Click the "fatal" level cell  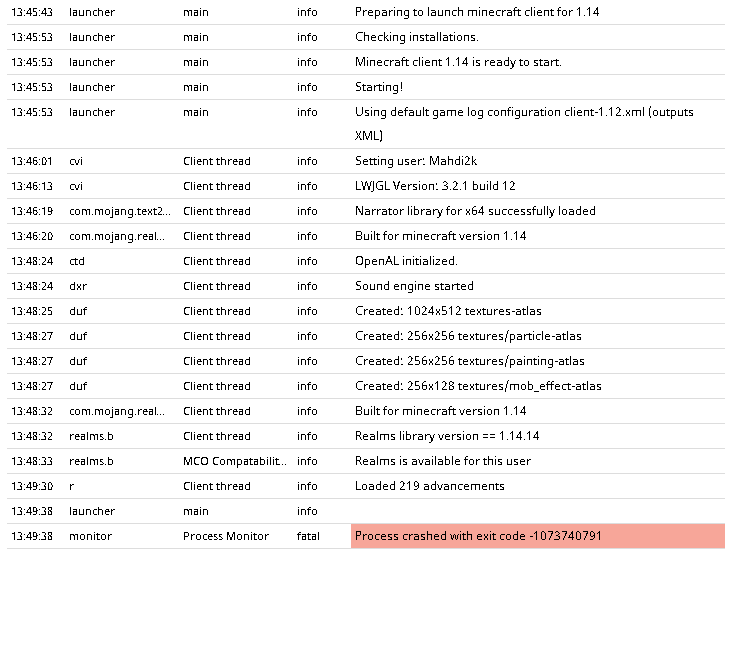tap(307, 536)
